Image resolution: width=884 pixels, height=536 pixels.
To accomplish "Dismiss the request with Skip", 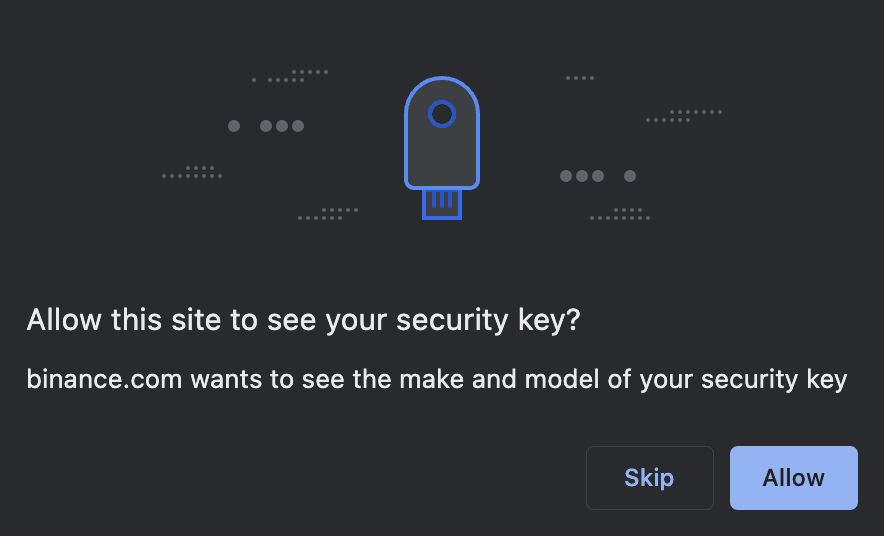I will [x=649, y=478].
